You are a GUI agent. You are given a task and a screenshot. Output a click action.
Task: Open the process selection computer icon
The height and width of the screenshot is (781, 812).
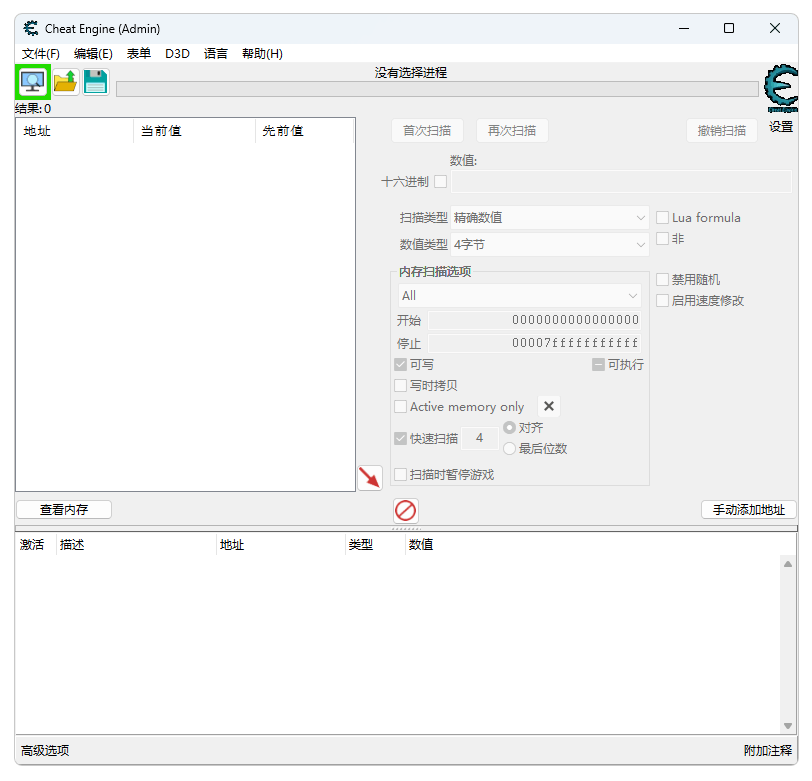pyautogui.click(x=33, y=82)
